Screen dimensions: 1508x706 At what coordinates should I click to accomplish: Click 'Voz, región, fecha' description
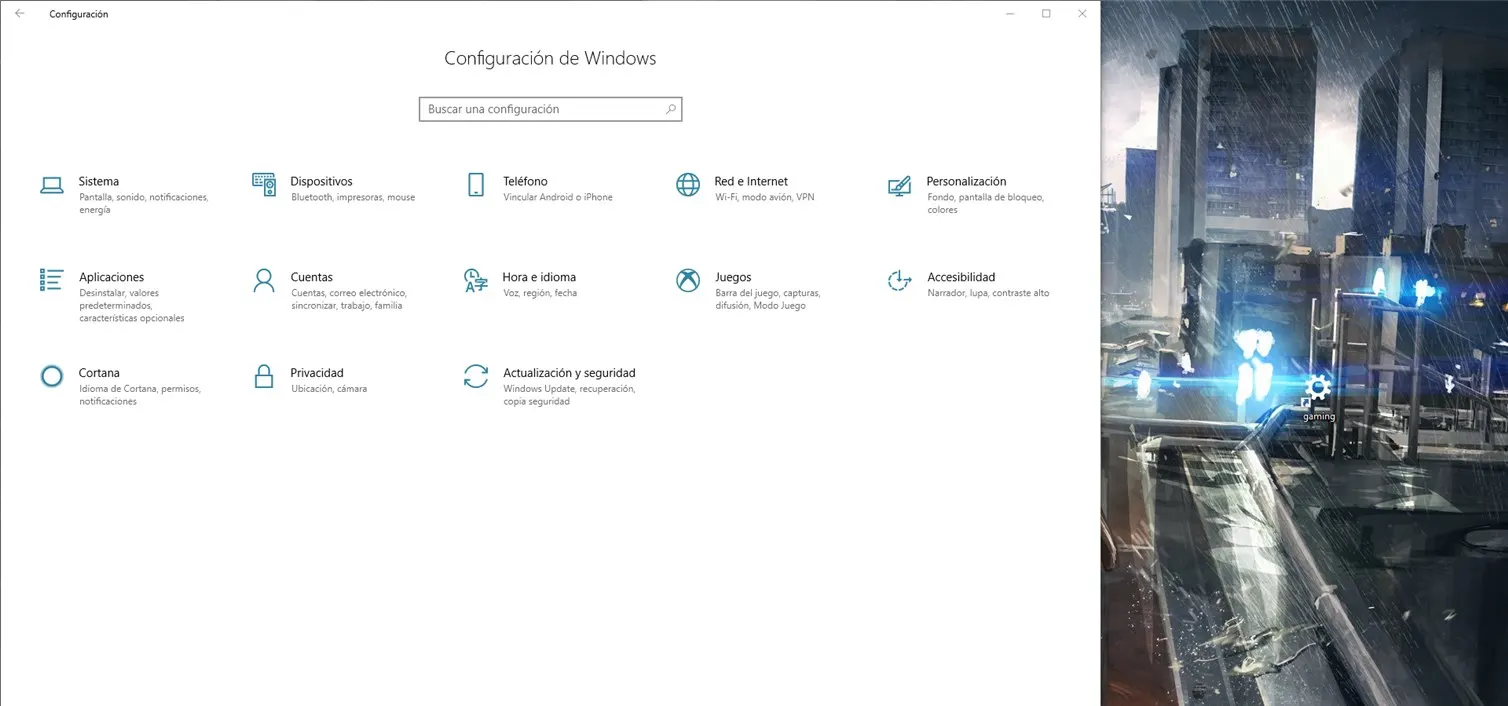[x=540, y=293]
